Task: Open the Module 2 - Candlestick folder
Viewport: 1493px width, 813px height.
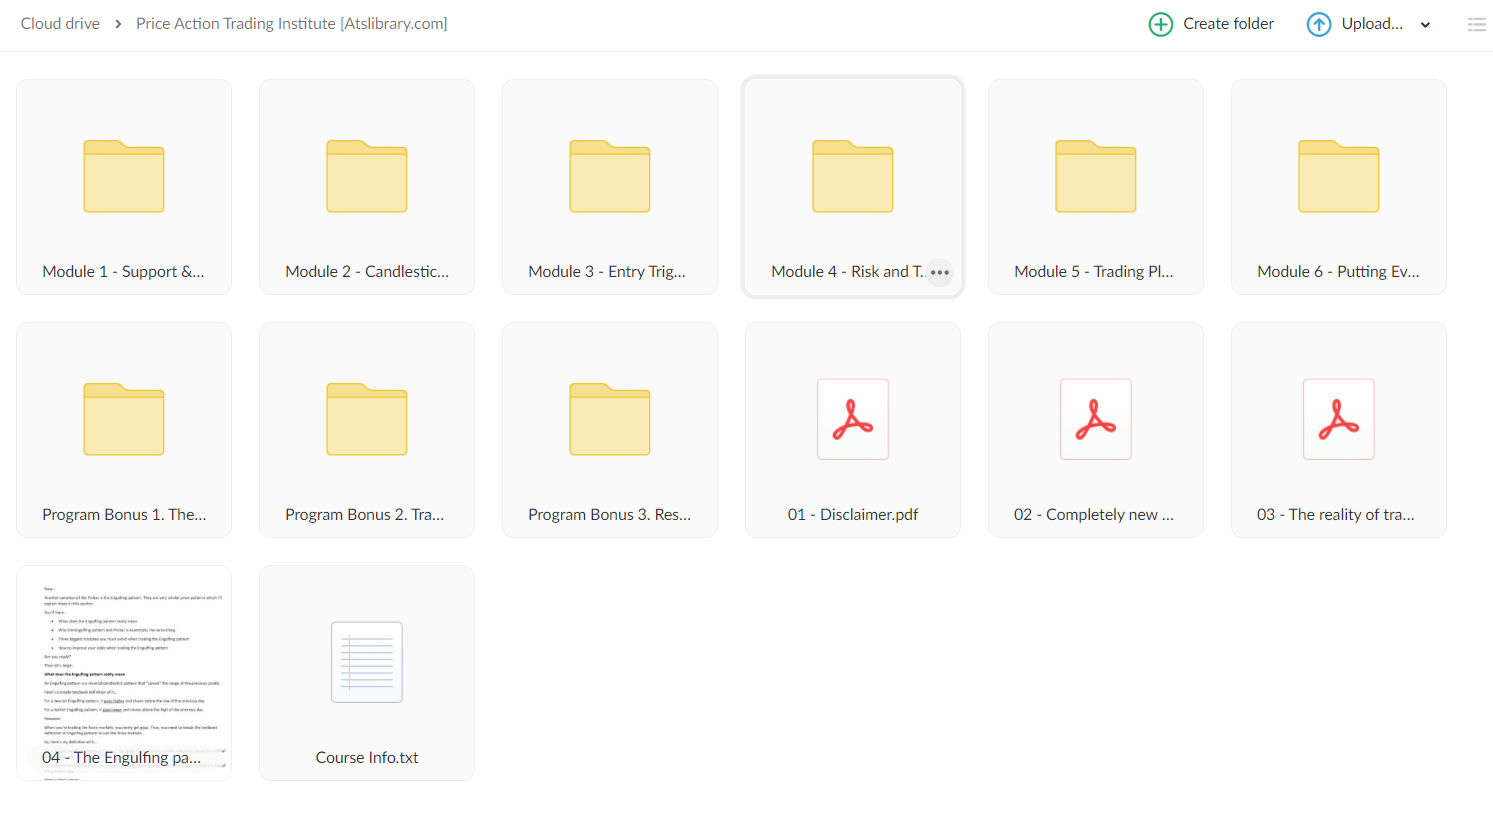Action: tap(366, 177)
